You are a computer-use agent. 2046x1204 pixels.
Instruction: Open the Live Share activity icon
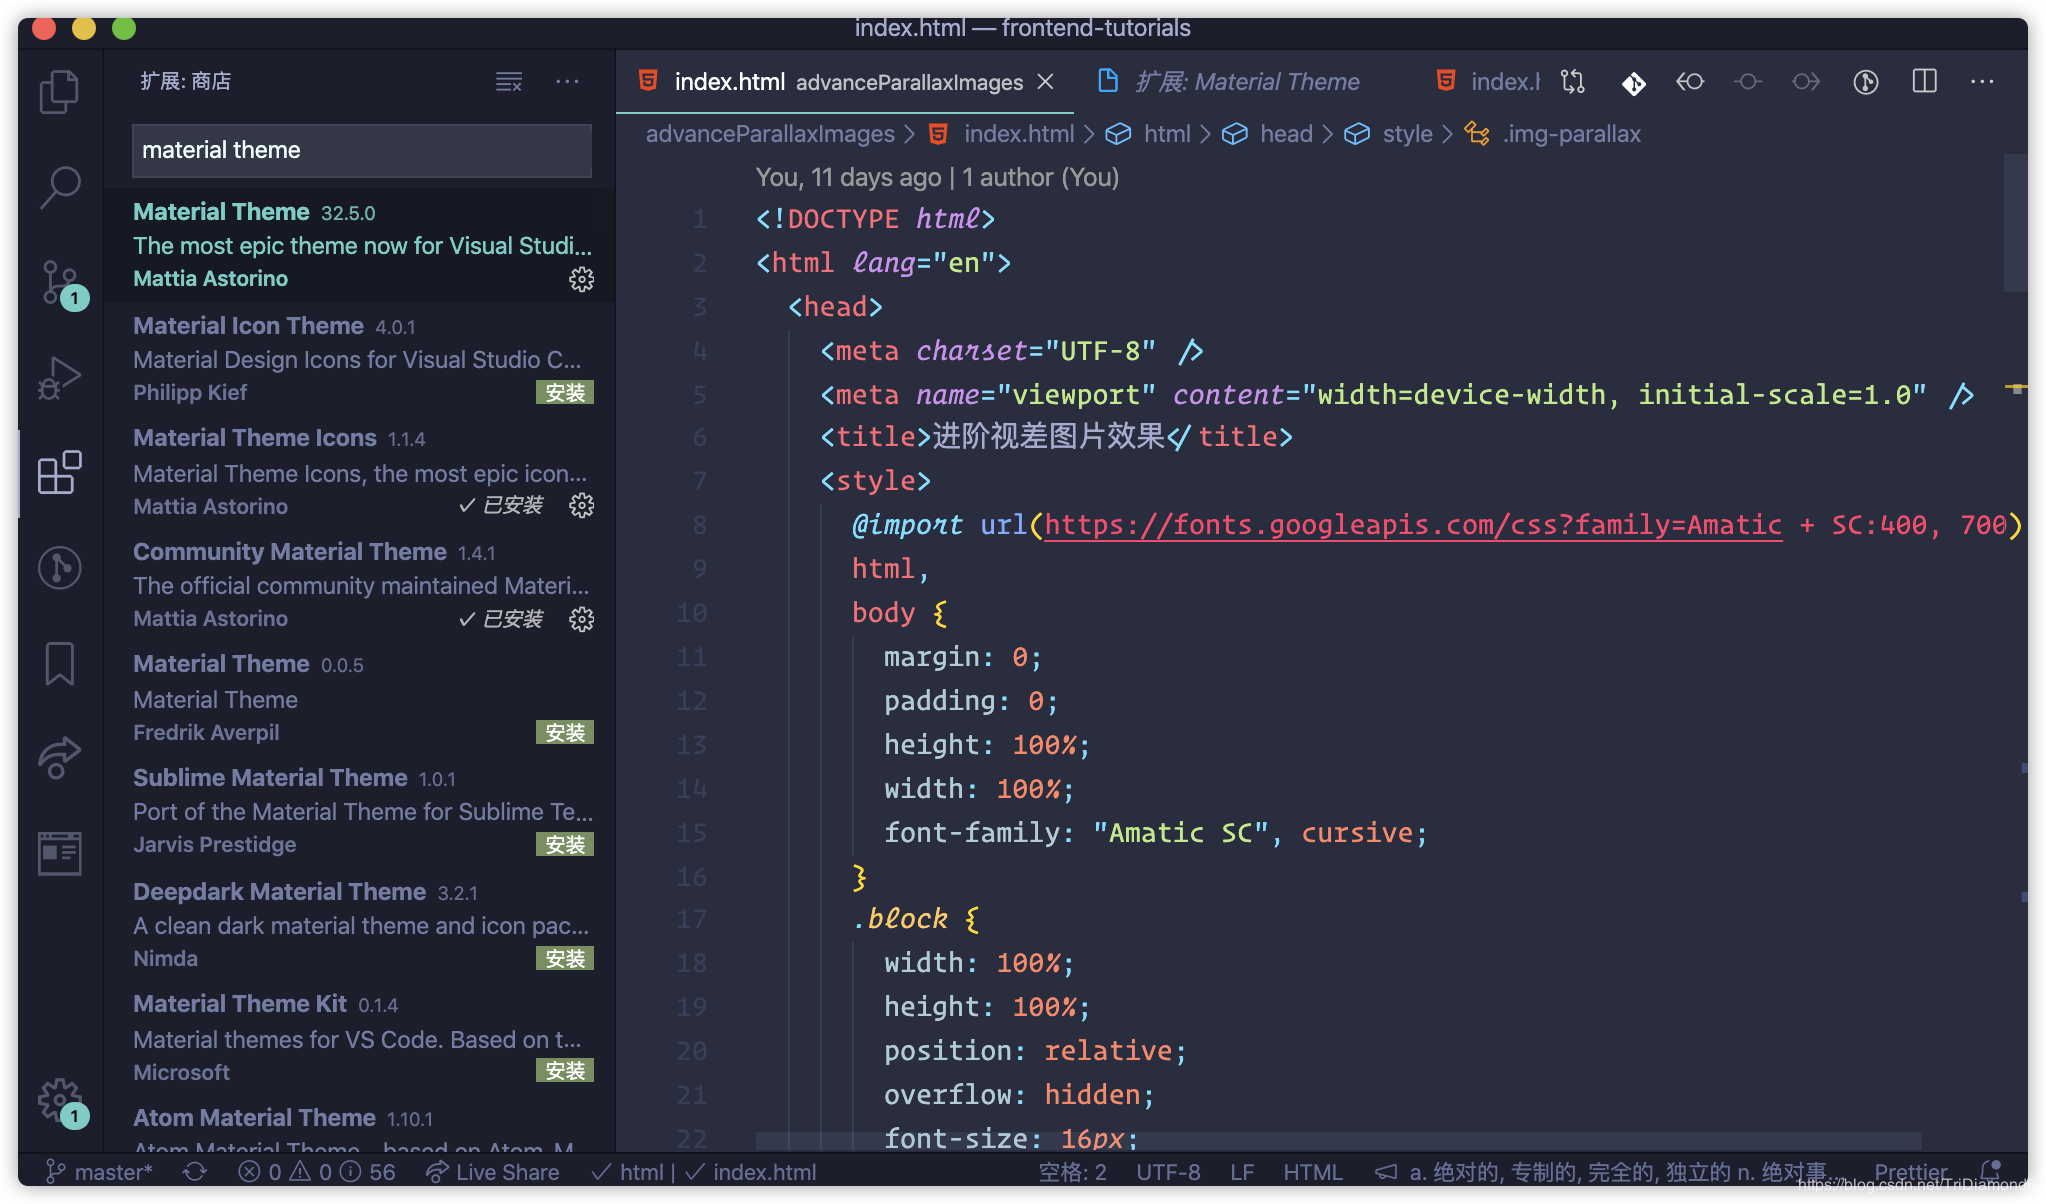pyautogui.click(x=59, y=758)
